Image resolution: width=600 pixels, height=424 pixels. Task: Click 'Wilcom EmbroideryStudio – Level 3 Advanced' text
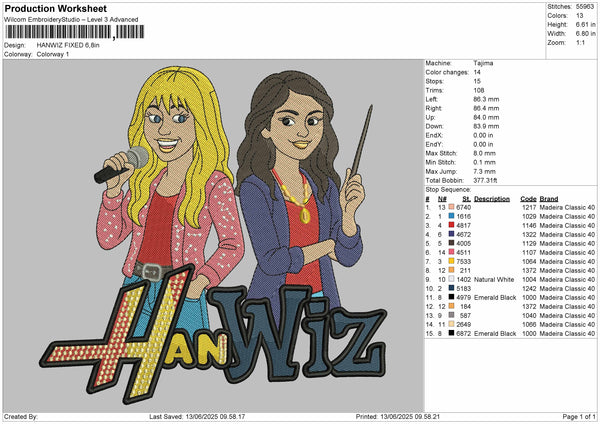(71, 20)
